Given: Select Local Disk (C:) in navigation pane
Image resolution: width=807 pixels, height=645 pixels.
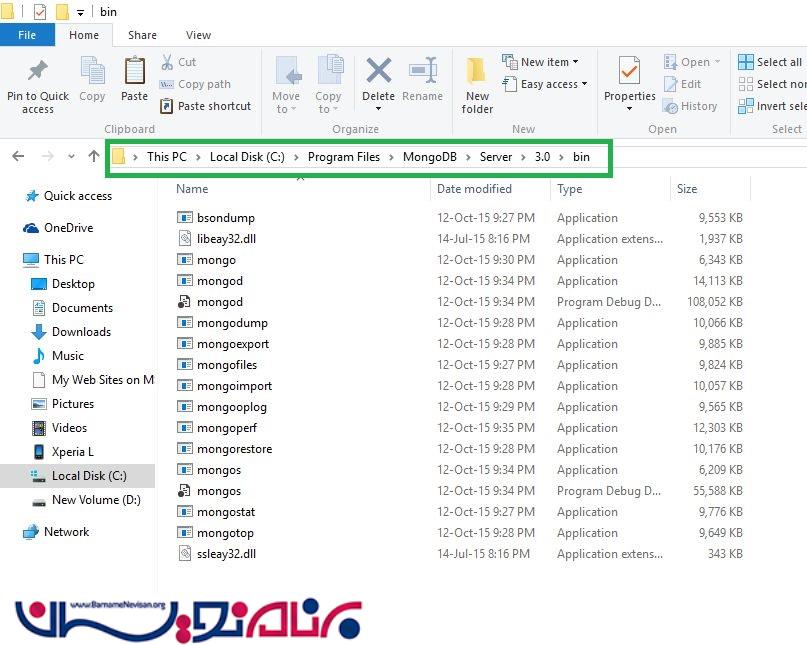Looking at the screenshot, I should tap(88, 476).
